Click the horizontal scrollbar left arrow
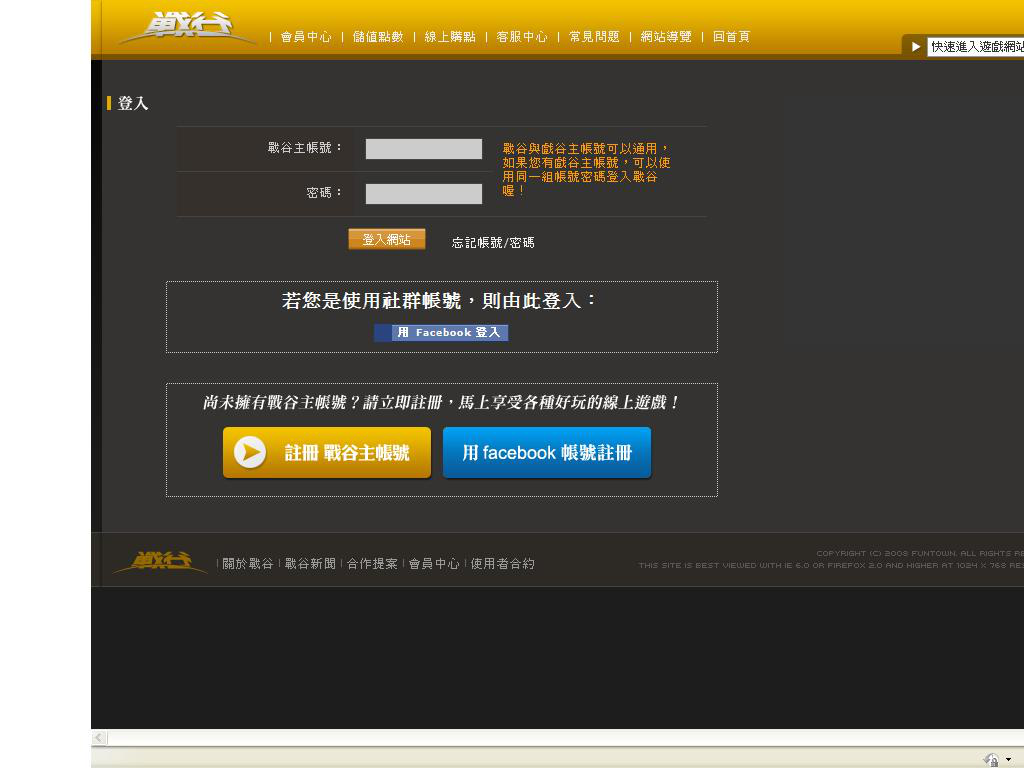Viewport: 1024px width, 768px height. point(99,738)
